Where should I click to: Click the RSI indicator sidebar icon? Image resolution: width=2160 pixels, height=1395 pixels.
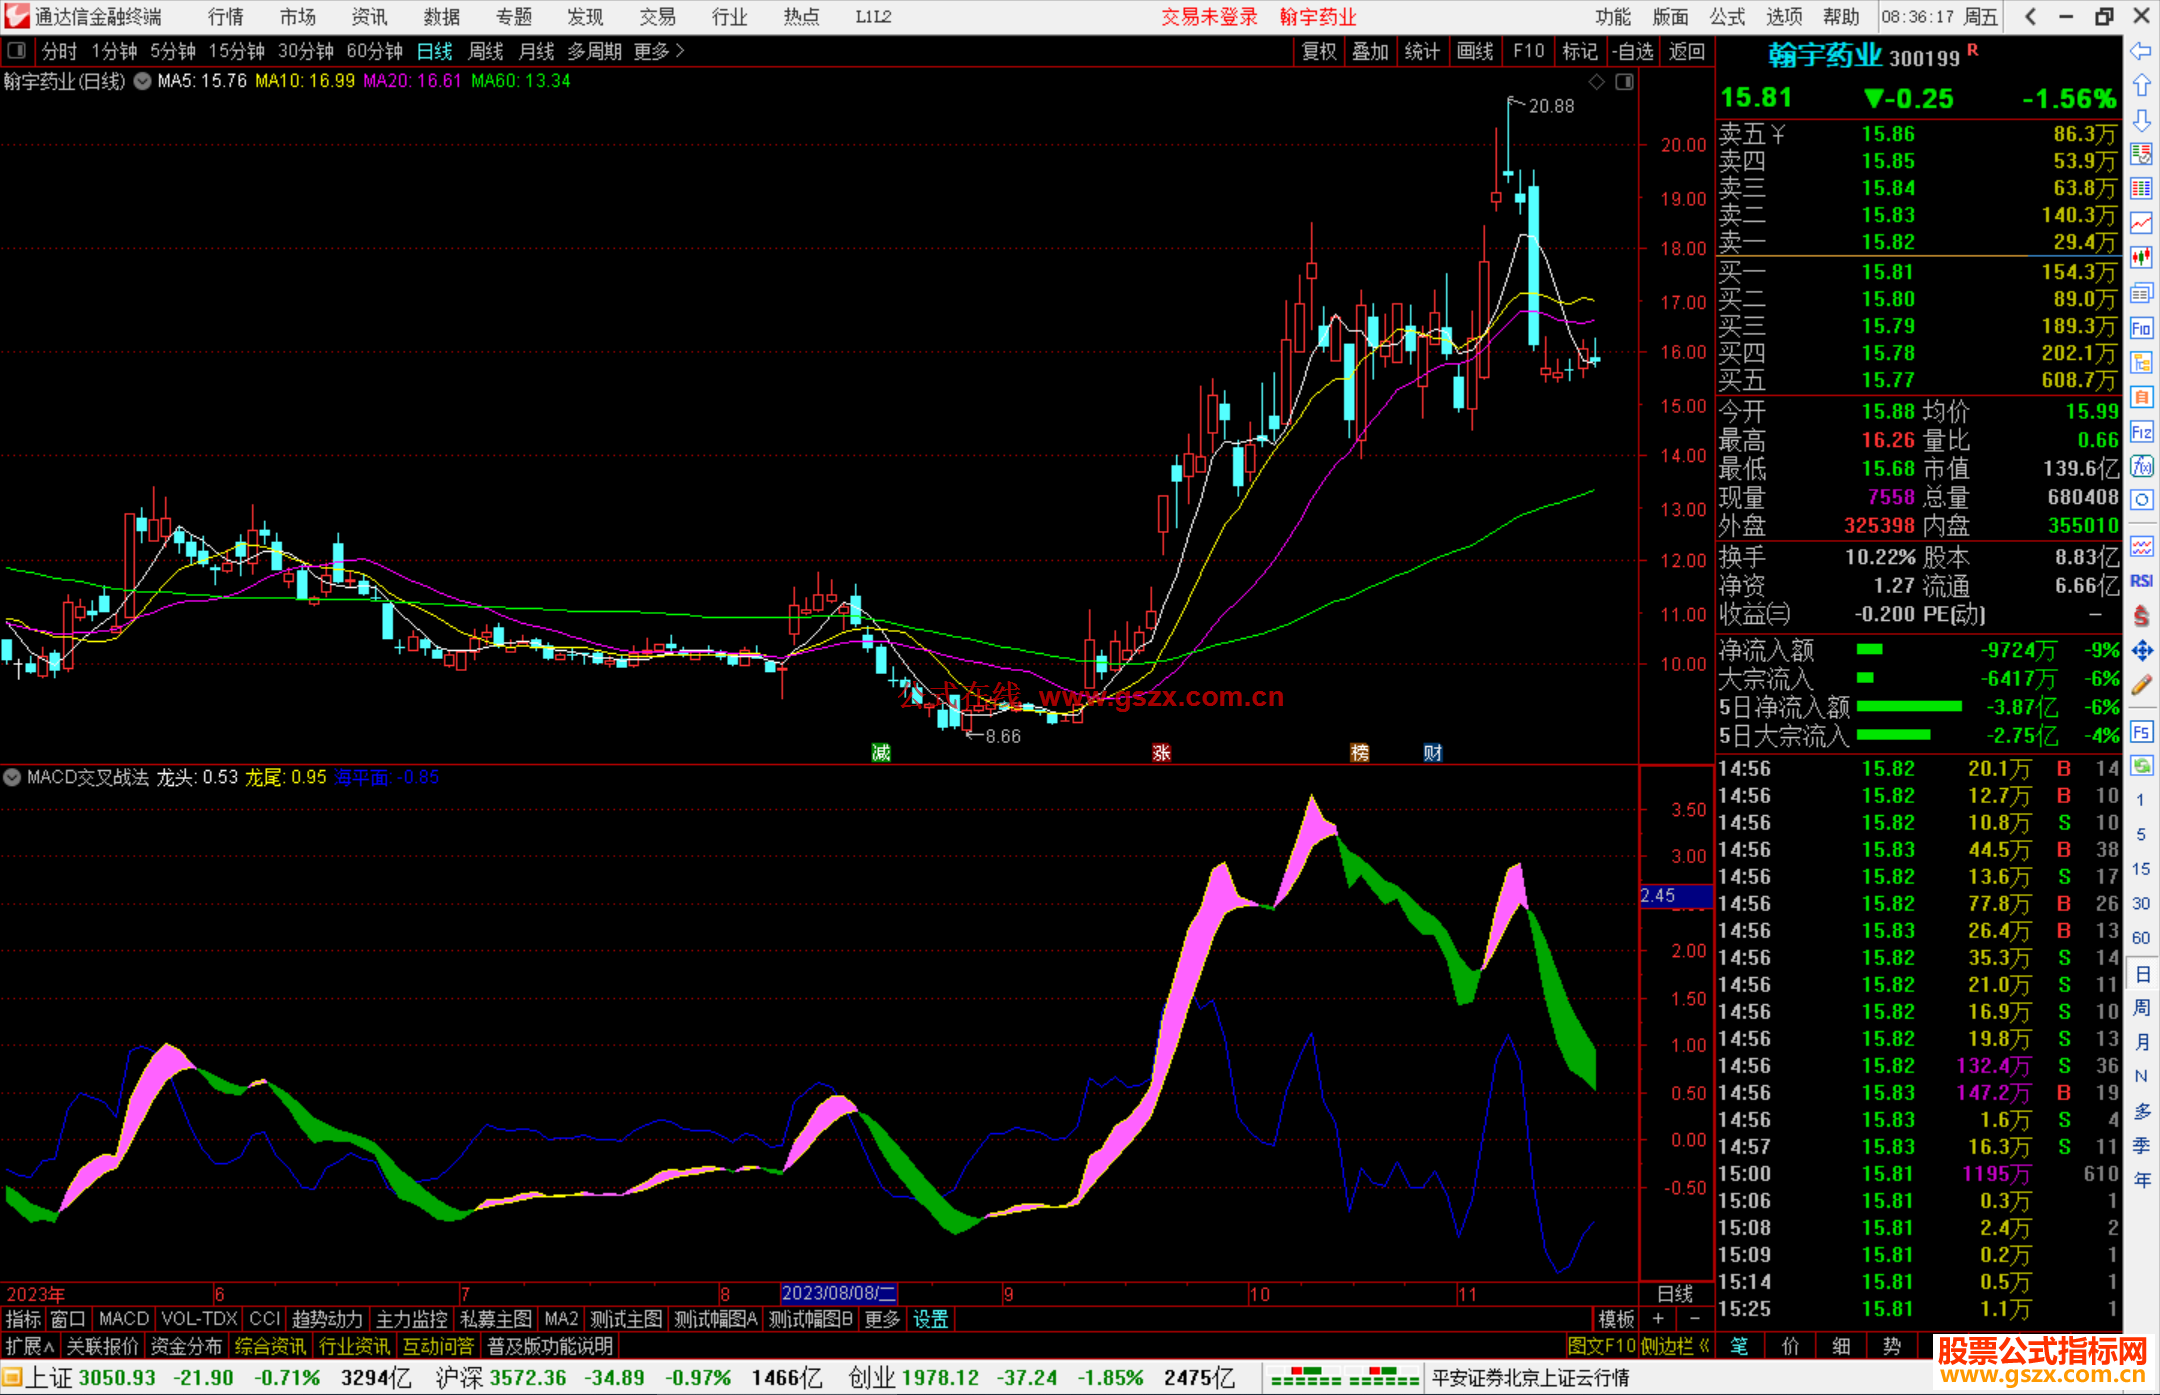[x=2140, y=581]
